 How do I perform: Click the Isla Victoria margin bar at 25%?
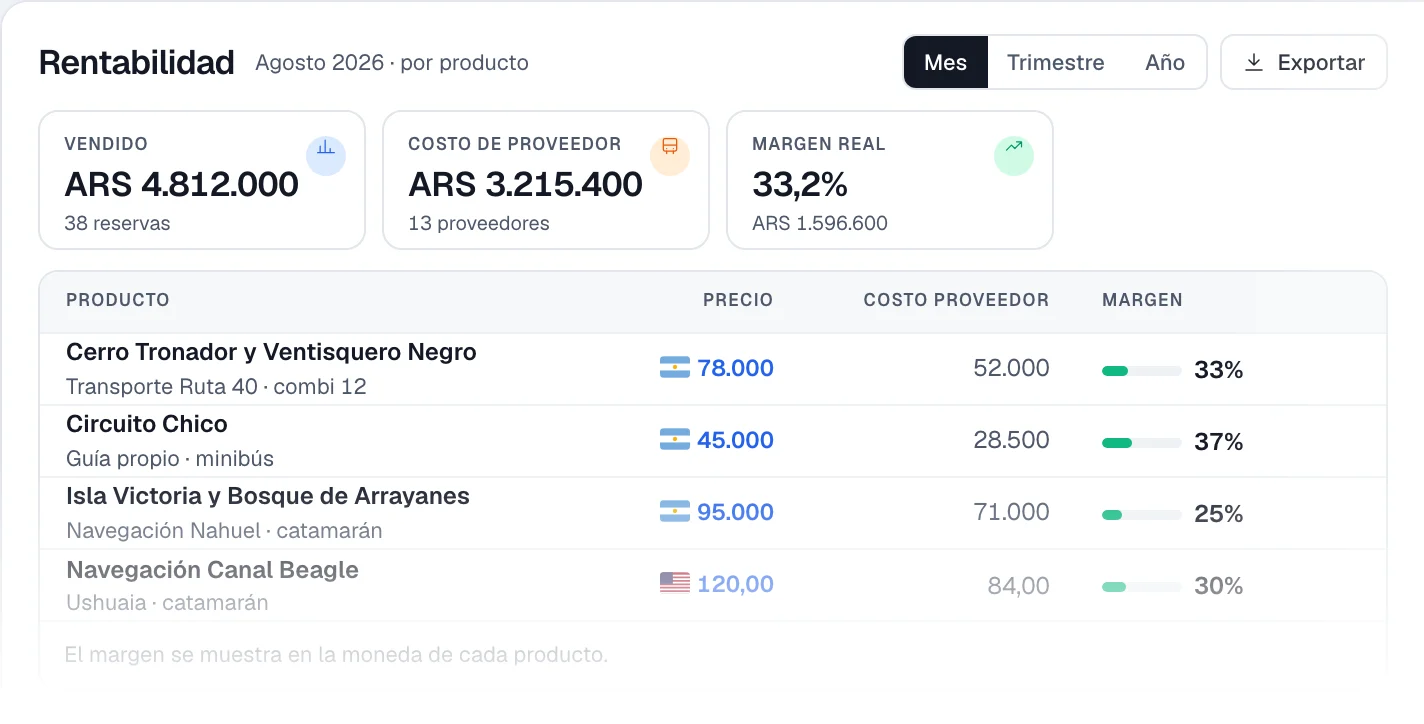click(1142, 515)
